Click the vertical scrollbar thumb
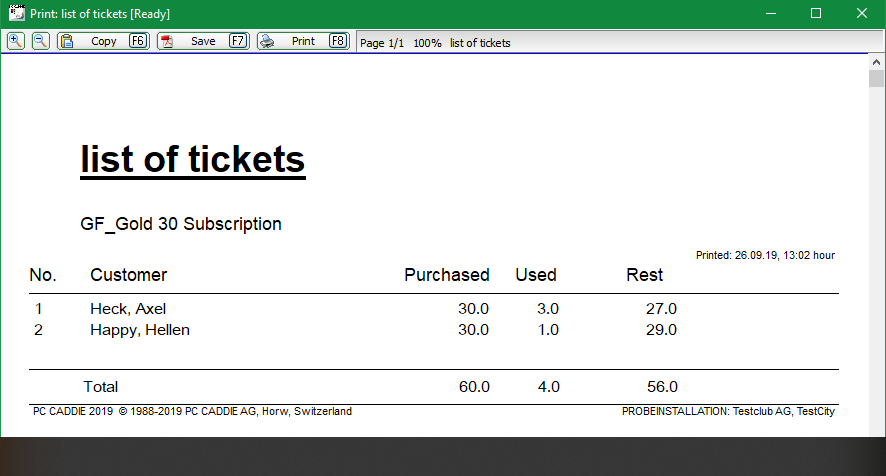The image size is (886, 476). click(876, 78)
